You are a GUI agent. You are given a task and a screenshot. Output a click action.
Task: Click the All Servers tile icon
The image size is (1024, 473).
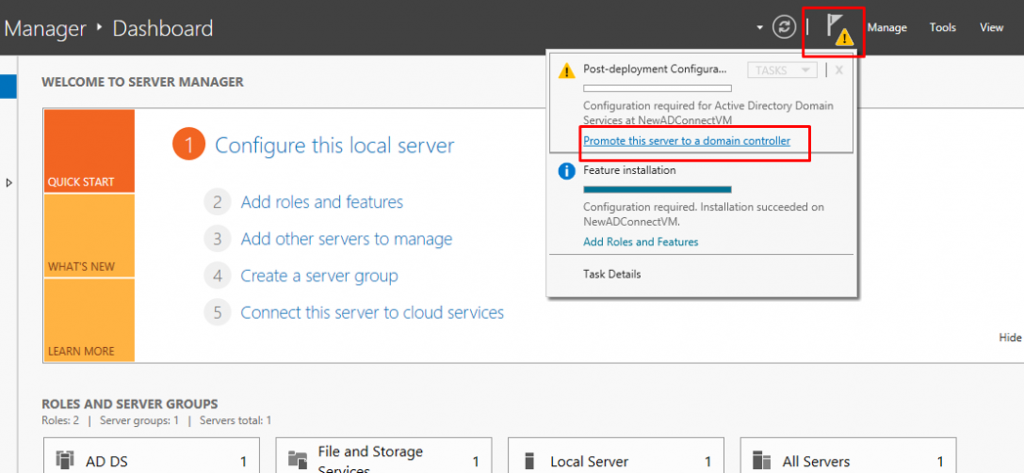(x=762, y=460)
